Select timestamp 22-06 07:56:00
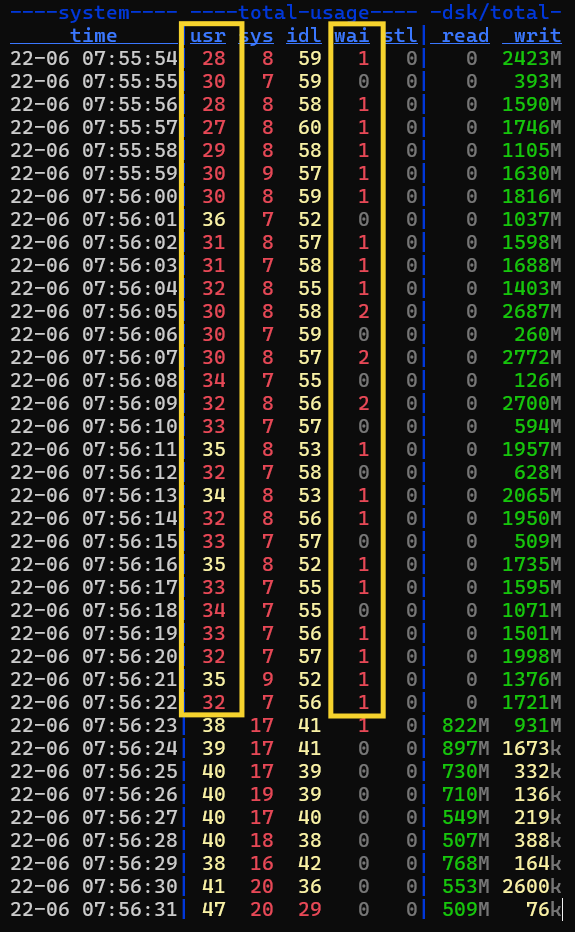The width and height of the screenshot is (575, 932). click(94, 196)
